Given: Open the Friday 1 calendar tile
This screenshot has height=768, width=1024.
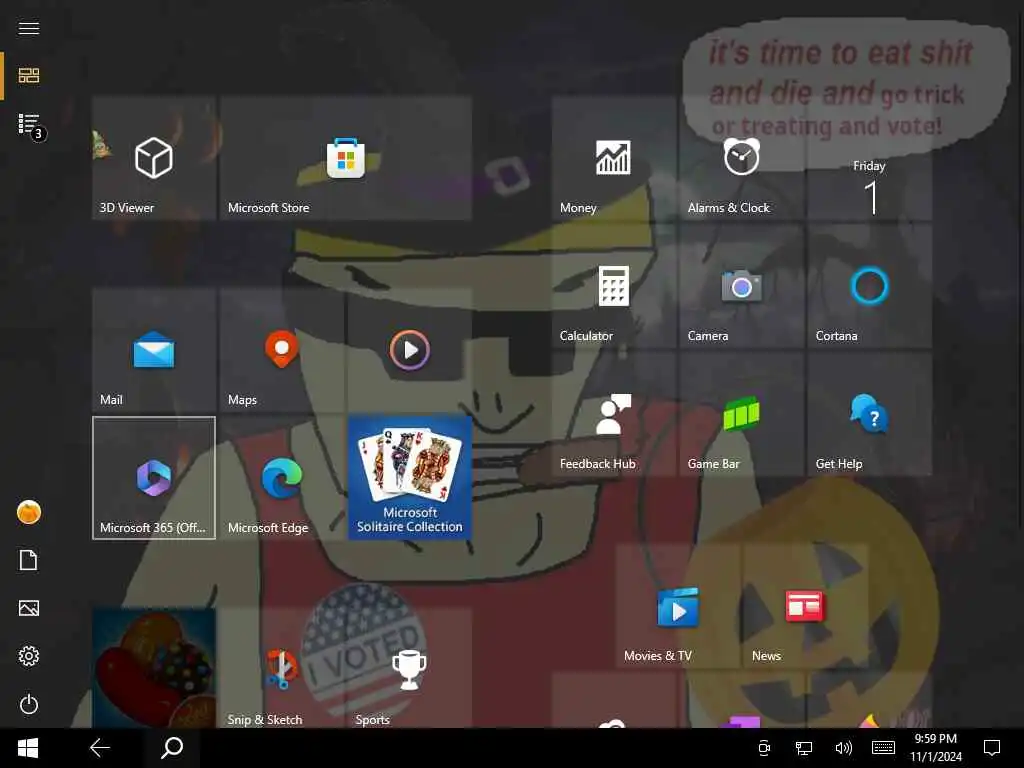Looking at the screenshot, I should click(x=870, y=158).
